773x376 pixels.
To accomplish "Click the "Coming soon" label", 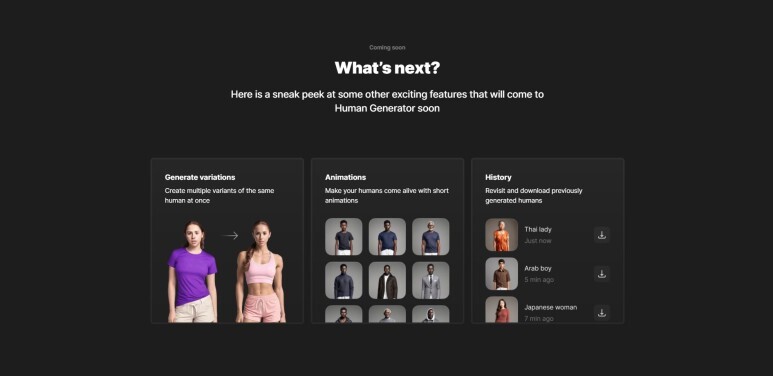I will (387, 48).
